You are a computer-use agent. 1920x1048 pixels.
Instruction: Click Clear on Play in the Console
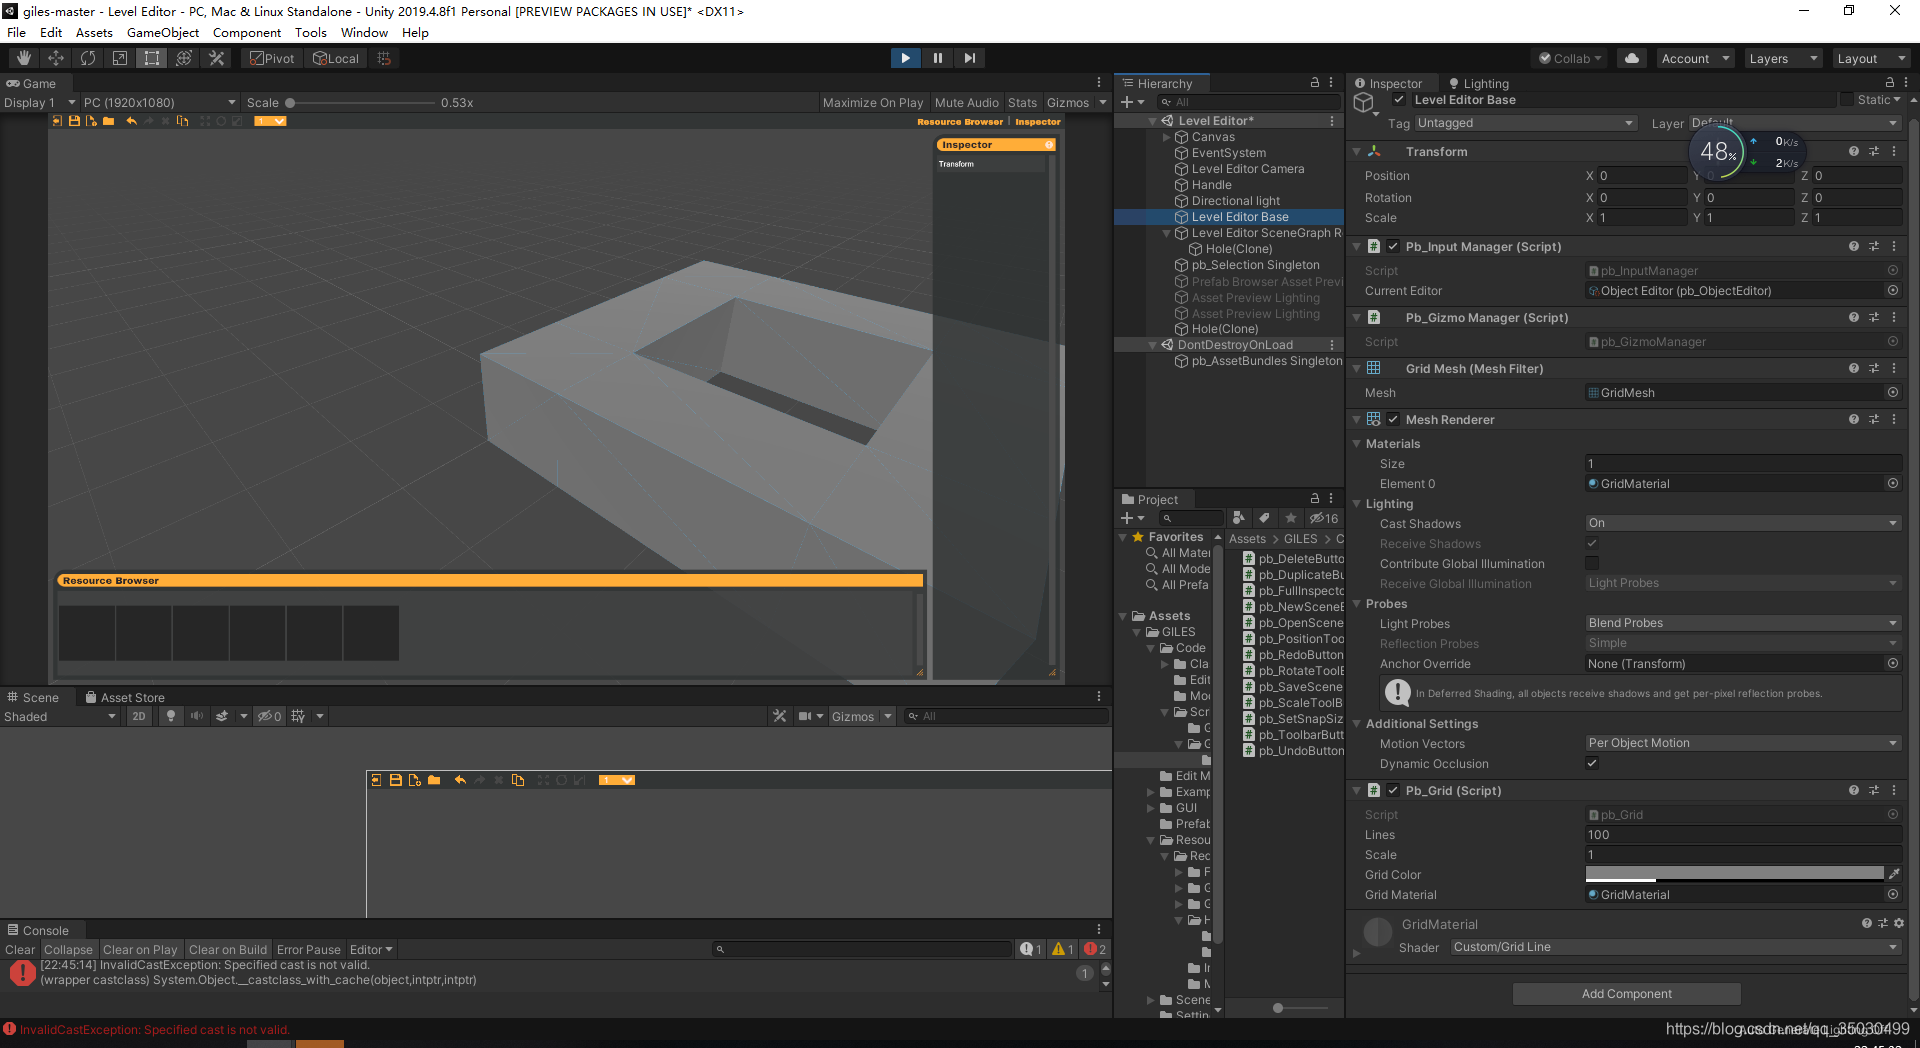point(140,949)
